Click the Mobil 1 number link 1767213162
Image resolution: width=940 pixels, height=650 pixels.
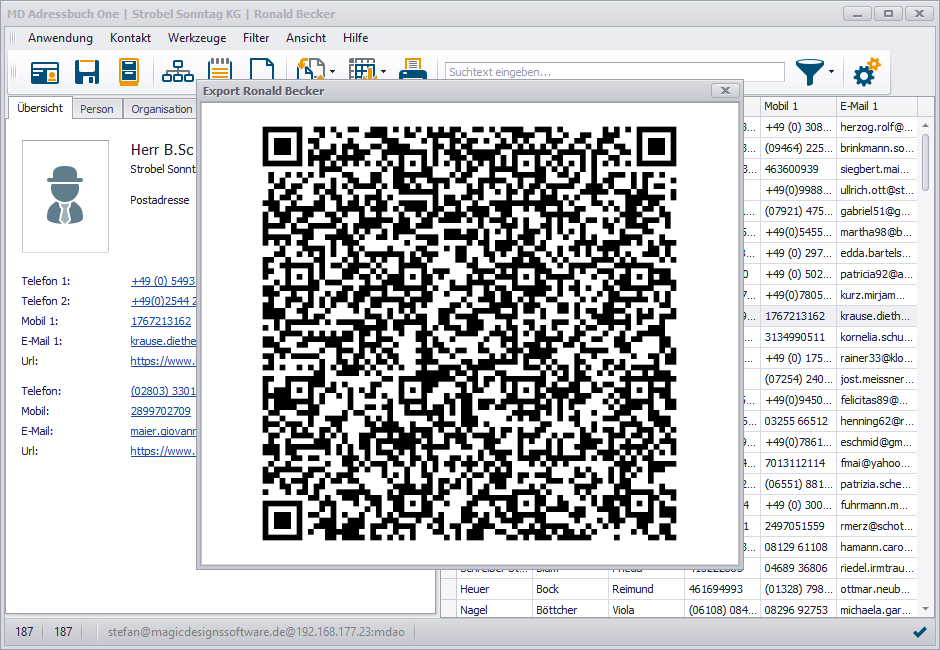click(161, 321)
